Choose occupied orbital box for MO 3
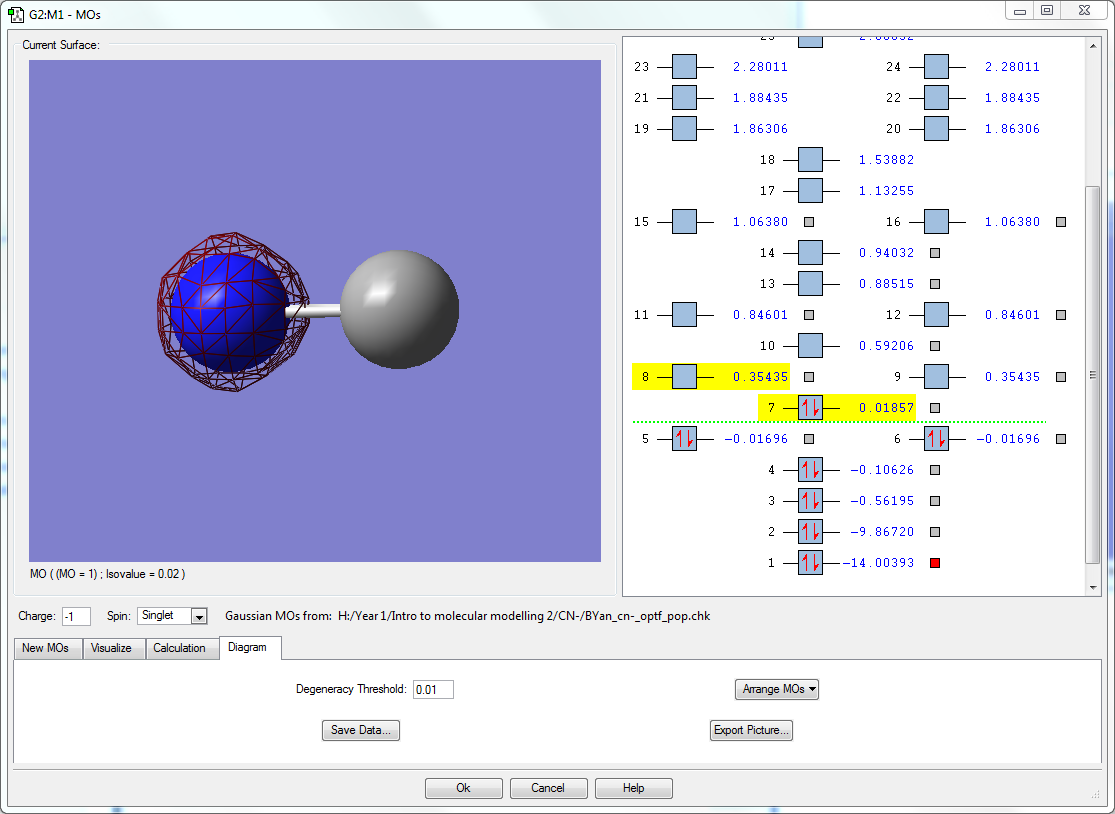Screen dimensions: 1115x814 click(x=810, y=501)
